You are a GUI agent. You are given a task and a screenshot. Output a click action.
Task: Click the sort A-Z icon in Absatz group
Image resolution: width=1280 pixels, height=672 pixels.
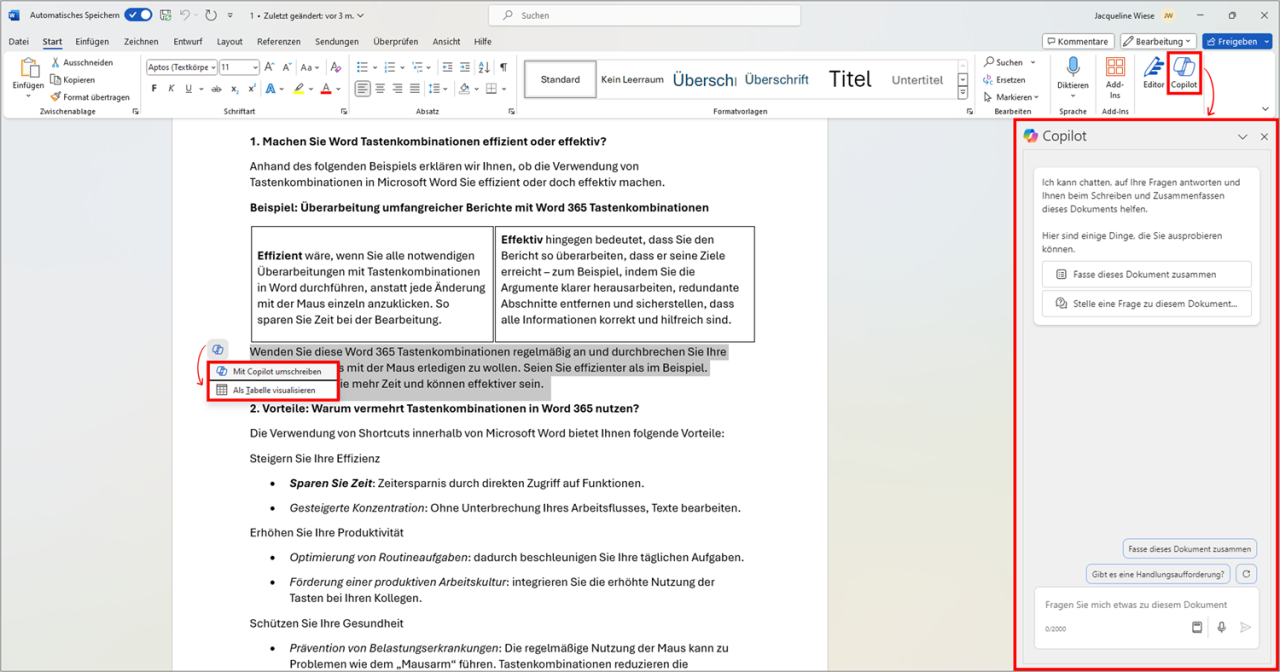[482, 66]
